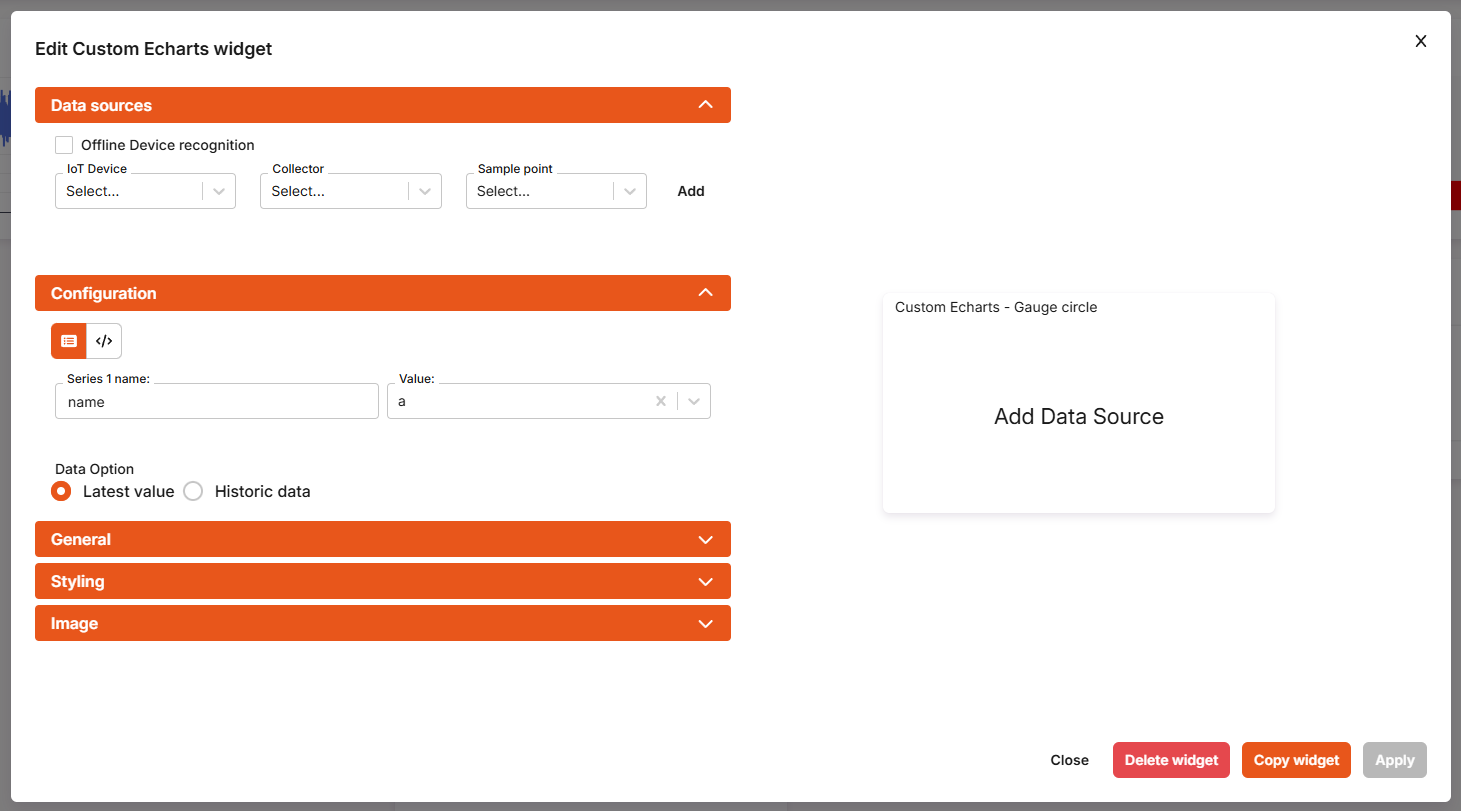Click the Edit Custom Echarts widget heading

point(153,48)
